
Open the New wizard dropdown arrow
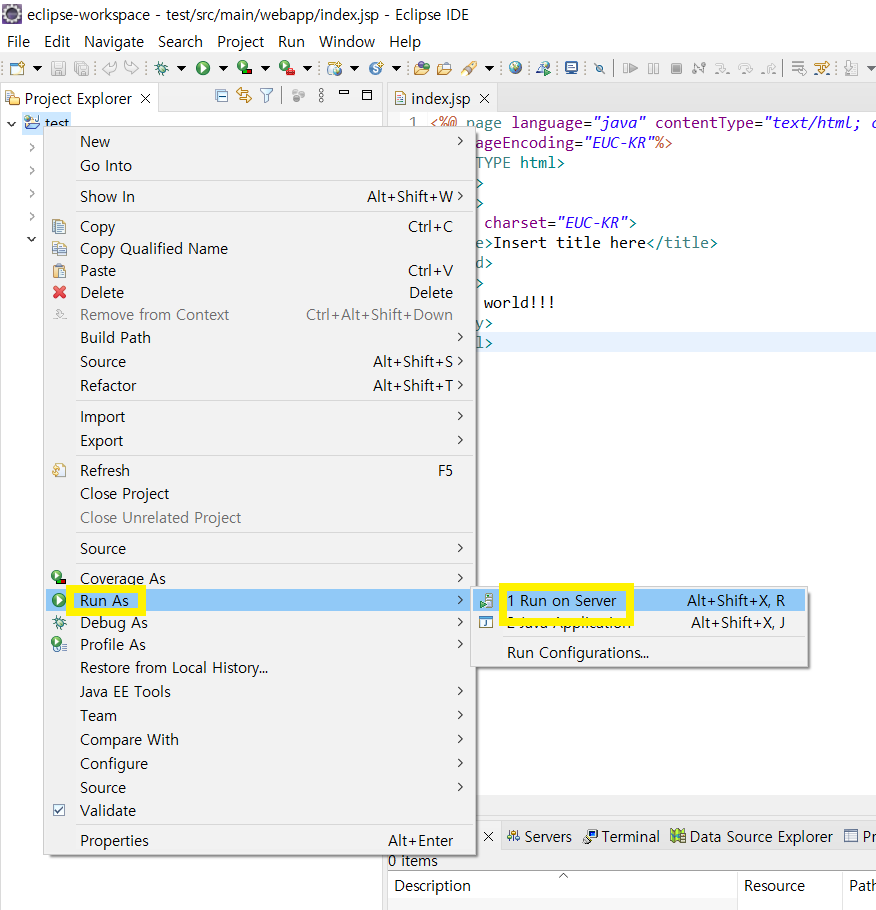tap(37, 68)
